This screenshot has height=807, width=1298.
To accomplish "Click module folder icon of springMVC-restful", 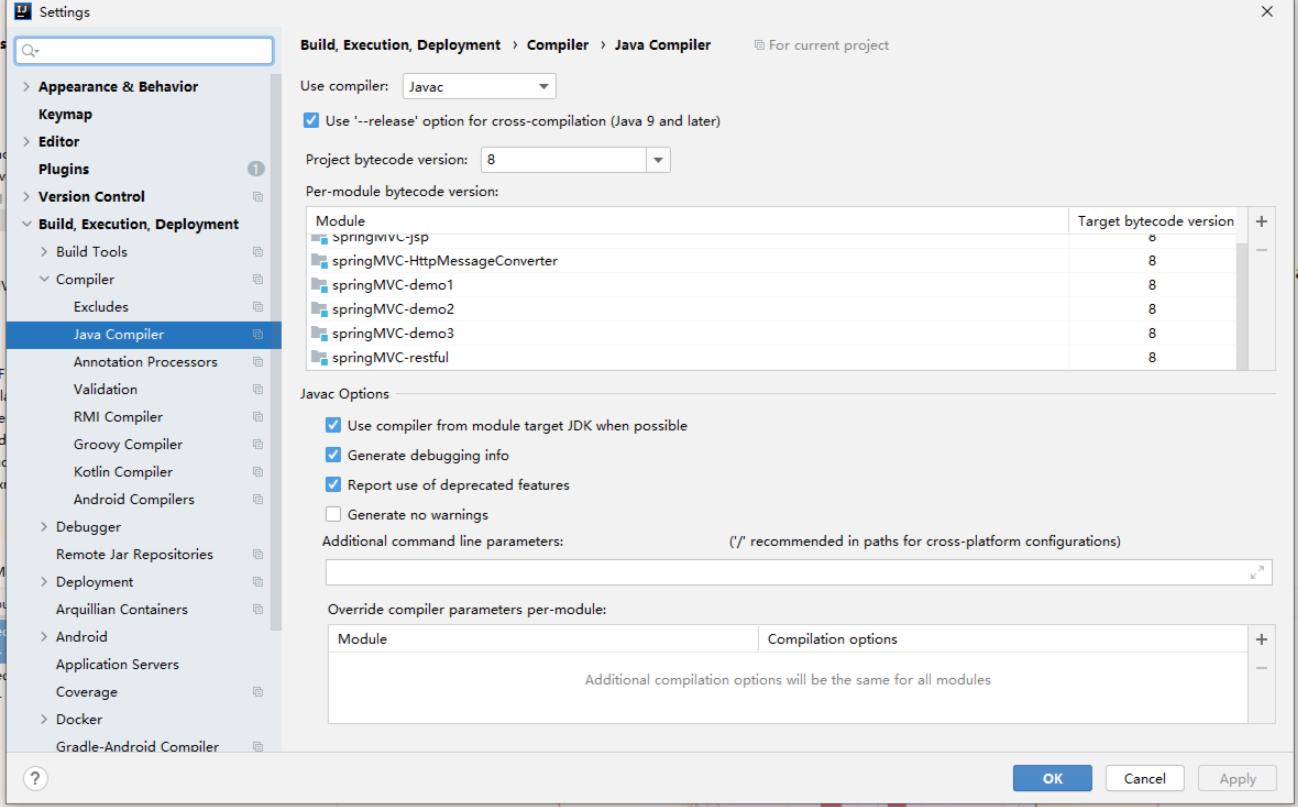I will (x=319, y=357).
